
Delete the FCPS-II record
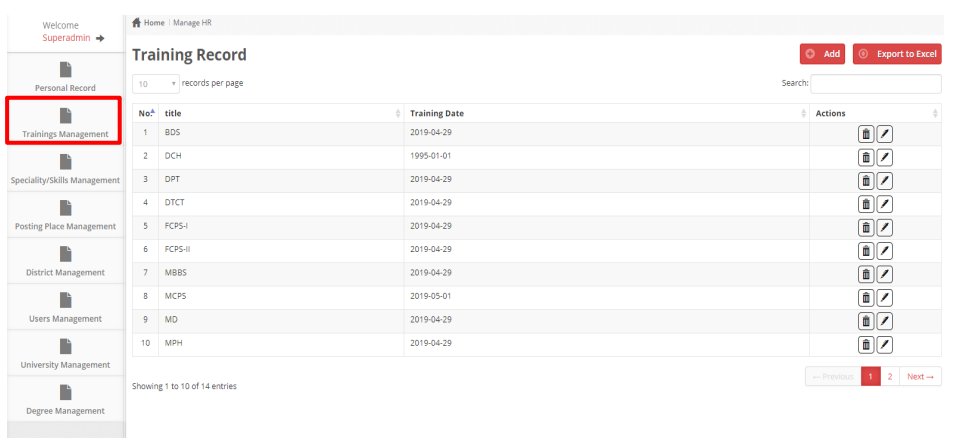(x=866, y=250)
